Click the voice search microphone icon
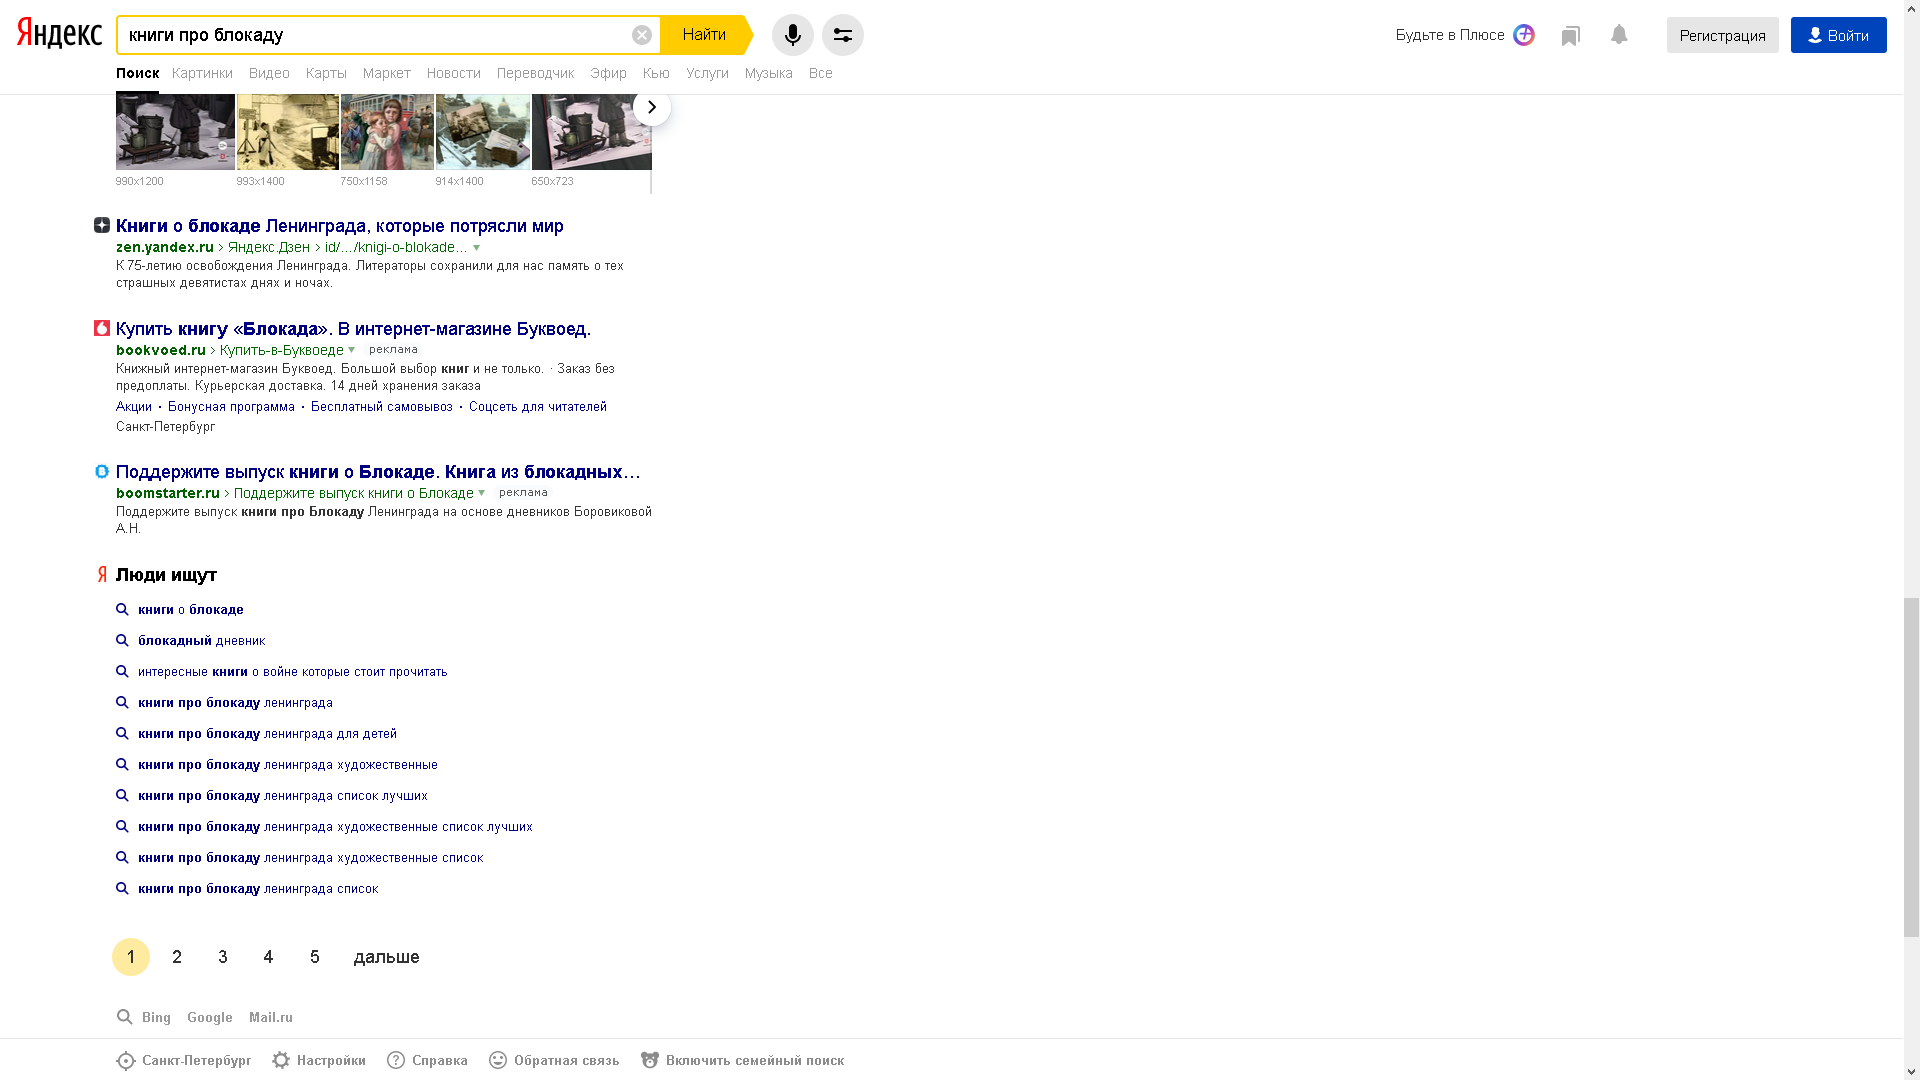1920x1080 pixels. pos(792,35)
